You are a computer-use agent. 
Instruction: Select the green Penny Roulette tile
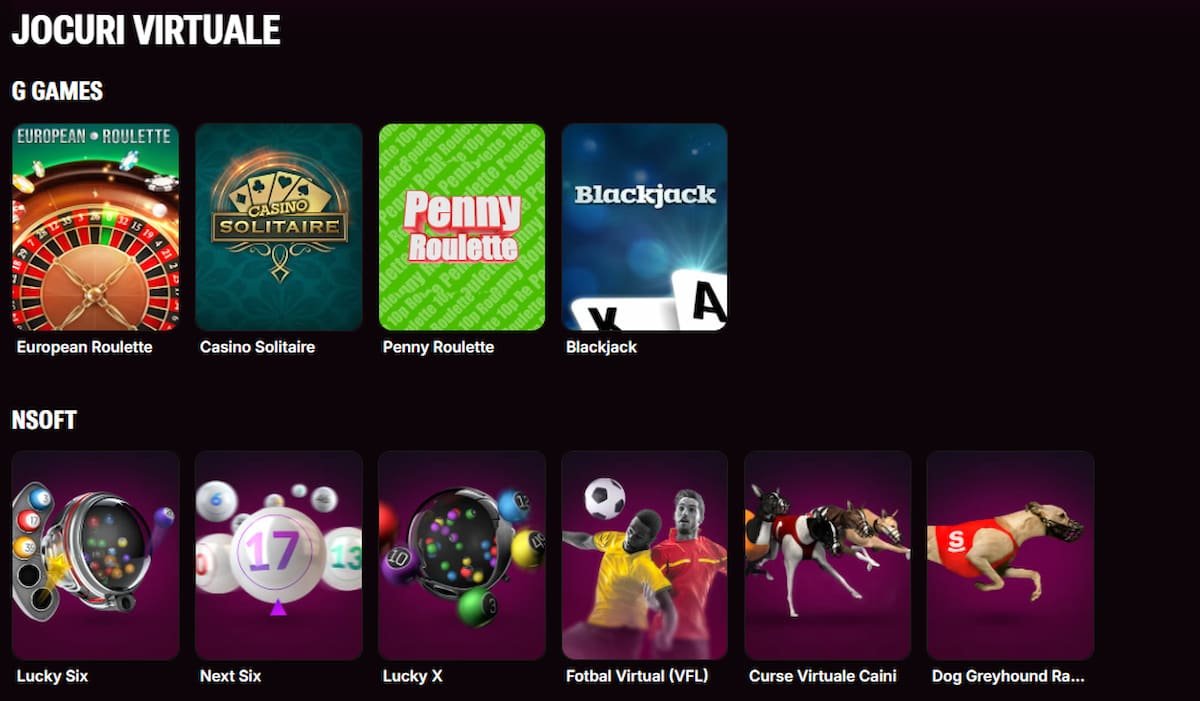click(462, 227)
